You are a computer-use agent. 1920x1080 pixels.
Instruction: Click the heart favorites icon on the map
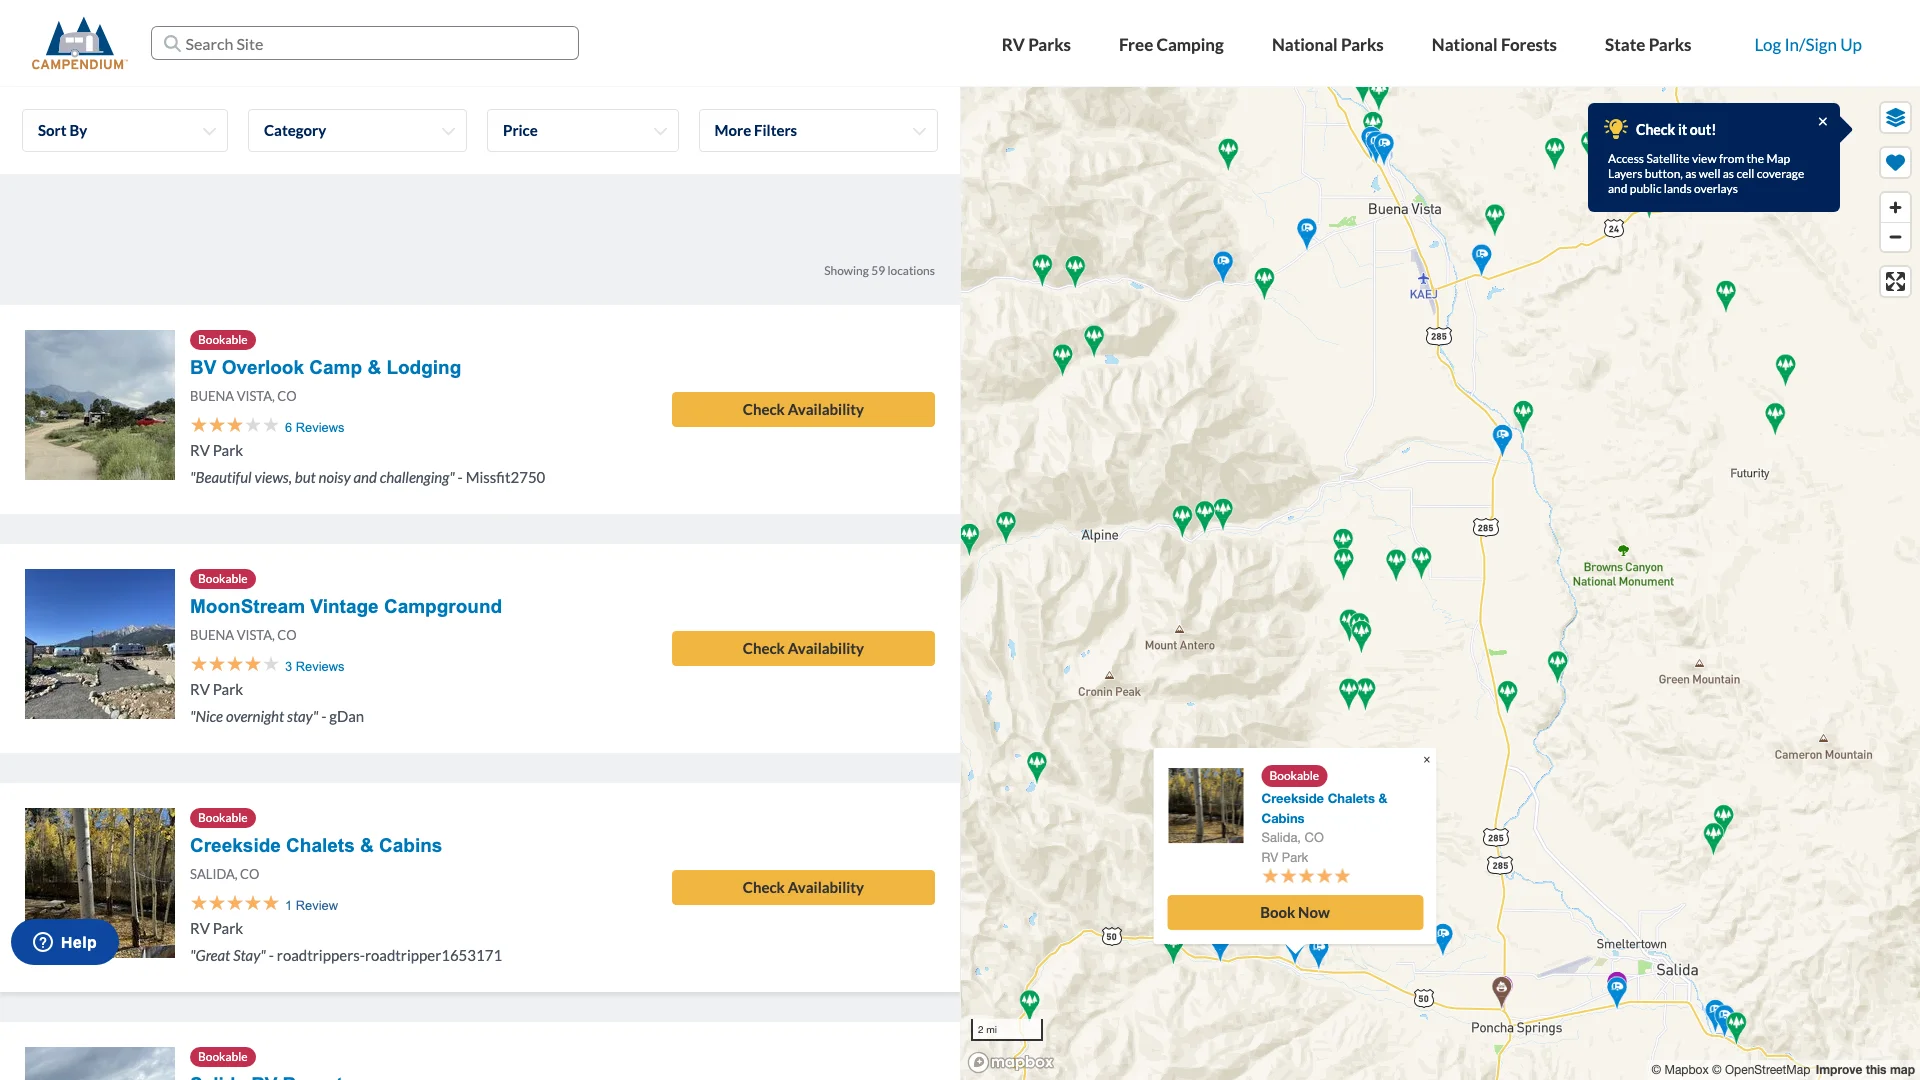pos(1895,162)
